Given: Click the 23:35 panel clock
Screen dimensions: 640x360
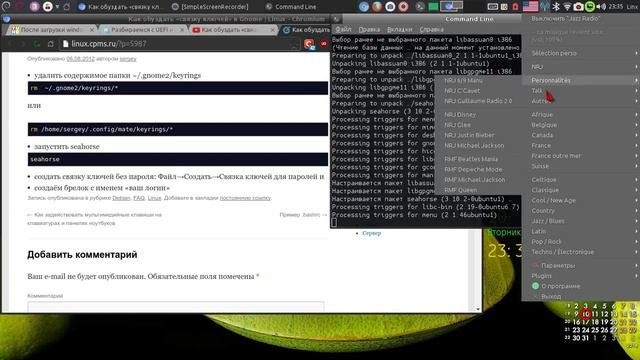Looking at the screenshot, I should point(616,7).
